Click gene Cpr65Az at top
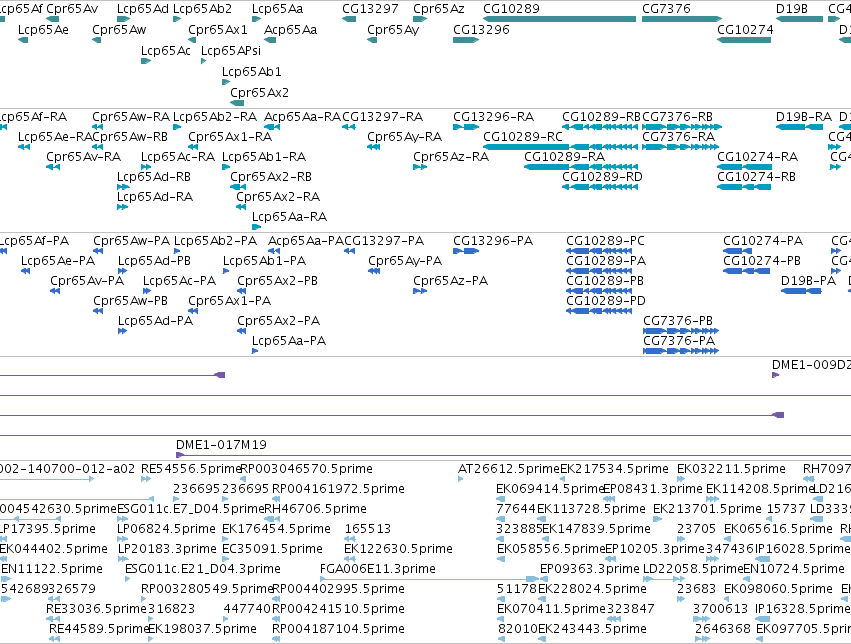851x644 pixels. 420,19
